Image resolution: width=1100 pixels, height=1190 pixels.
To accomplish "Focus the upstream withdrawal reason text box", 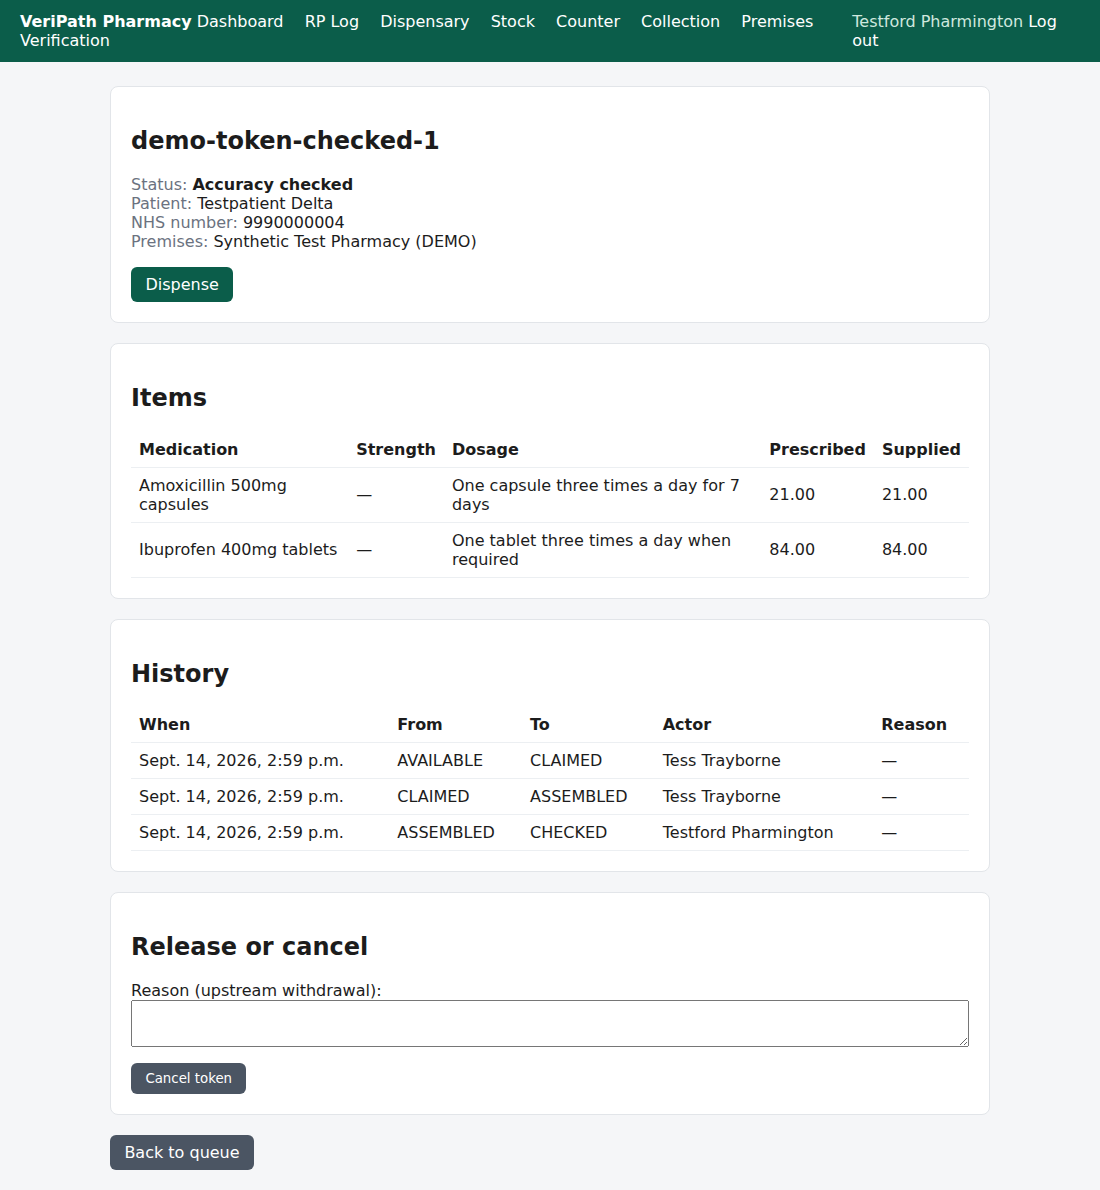I will (550, 1024).
